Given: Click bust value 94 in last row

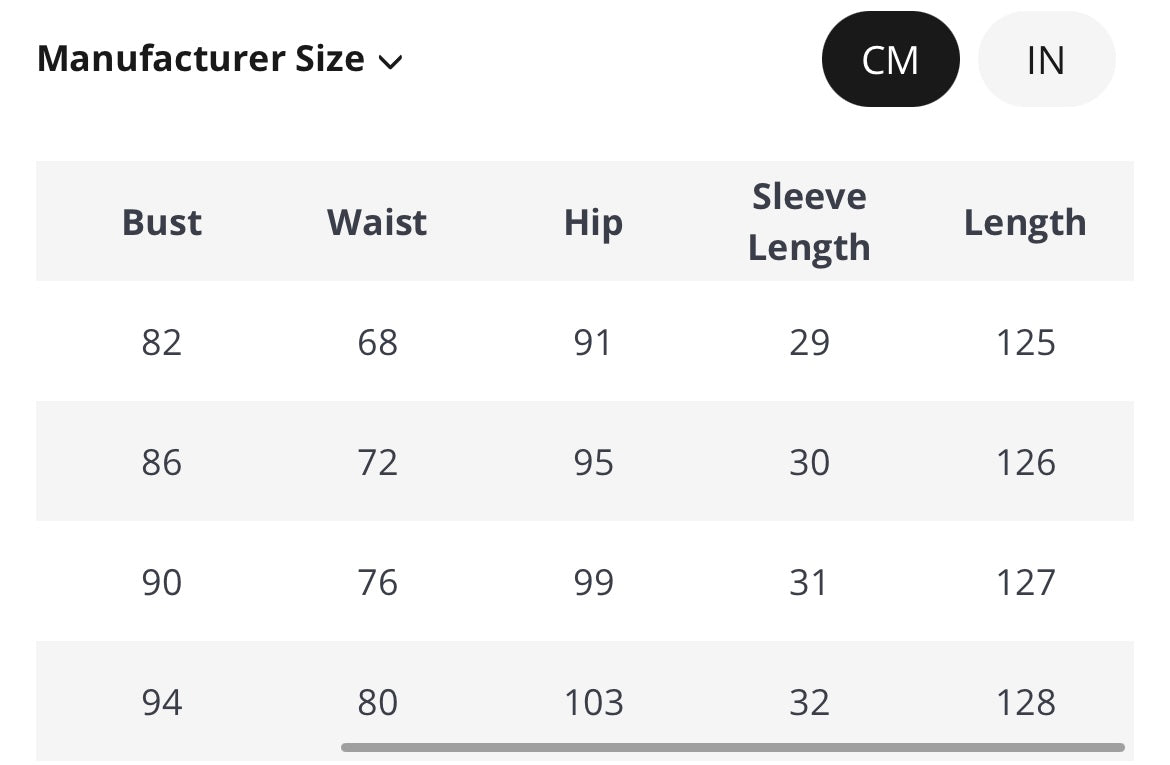Looking at the screenshot, I should click(162, 703).
